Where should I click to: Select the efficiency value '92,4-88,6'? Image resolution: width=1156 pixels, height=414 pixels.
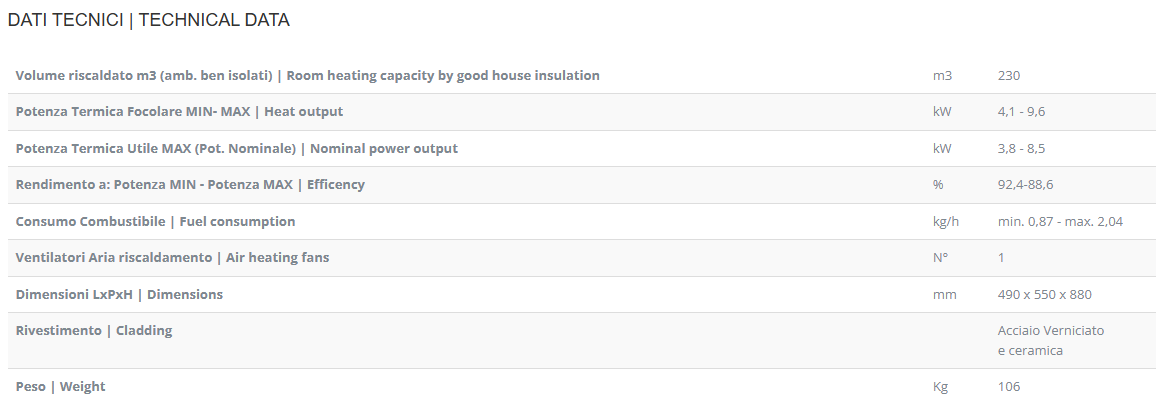tap(1026, 185)
